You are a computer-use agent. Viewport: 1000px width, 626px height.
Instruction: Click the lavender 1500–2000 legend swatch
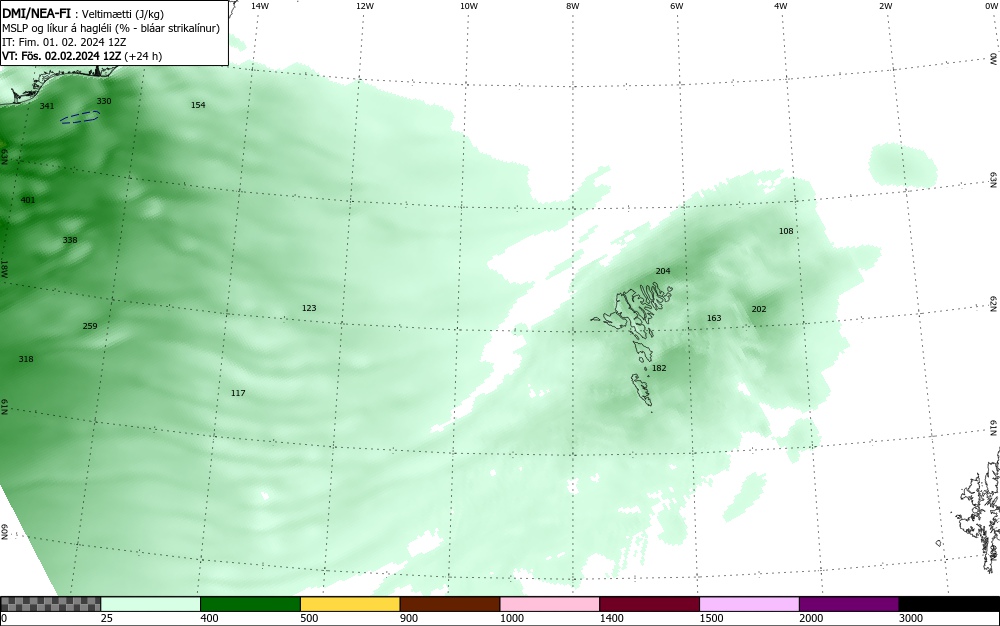749,604
